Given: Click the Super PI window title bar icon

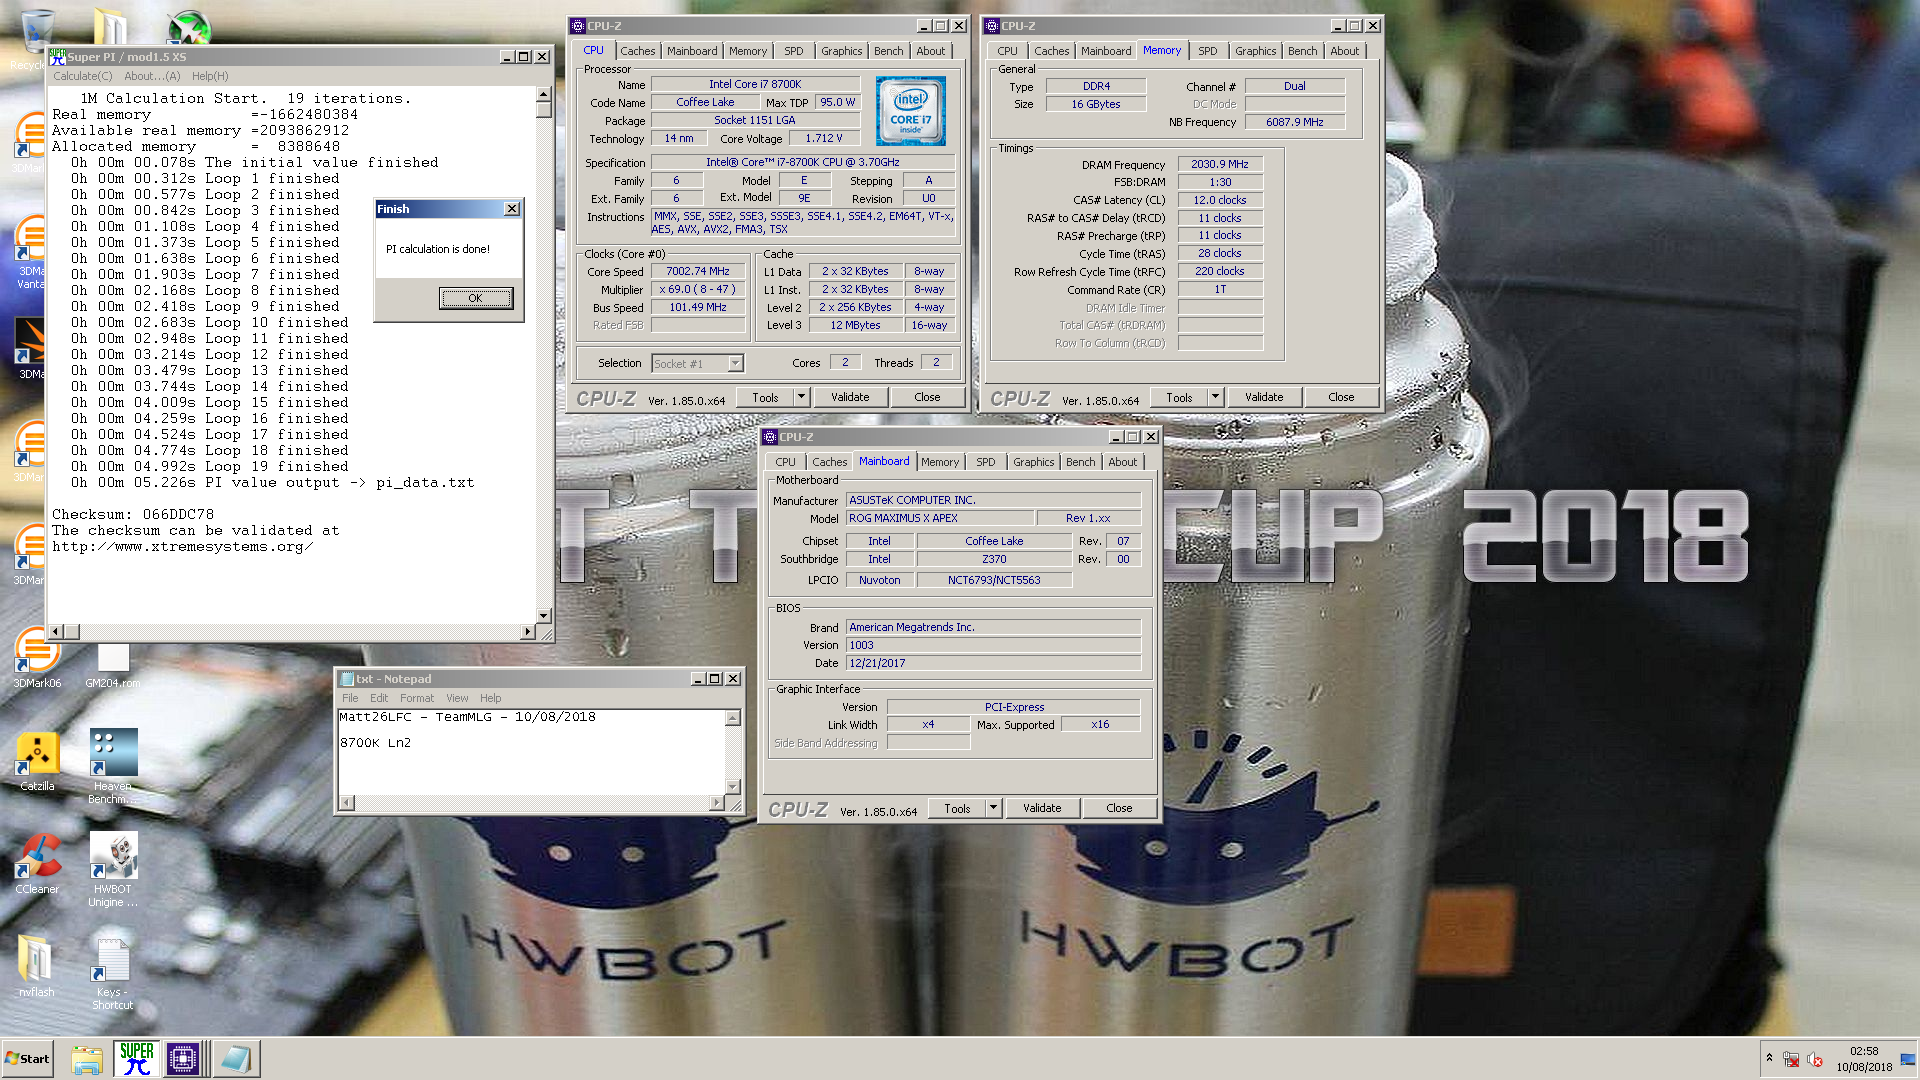Looking at the screenshot, I should click(x=58, y=57).
